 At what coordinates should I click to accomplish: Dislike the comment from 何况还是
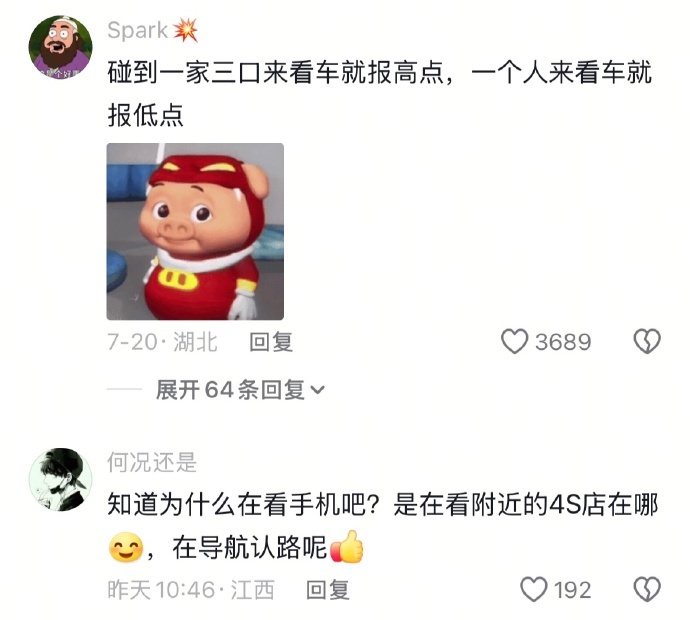[646, 589]
